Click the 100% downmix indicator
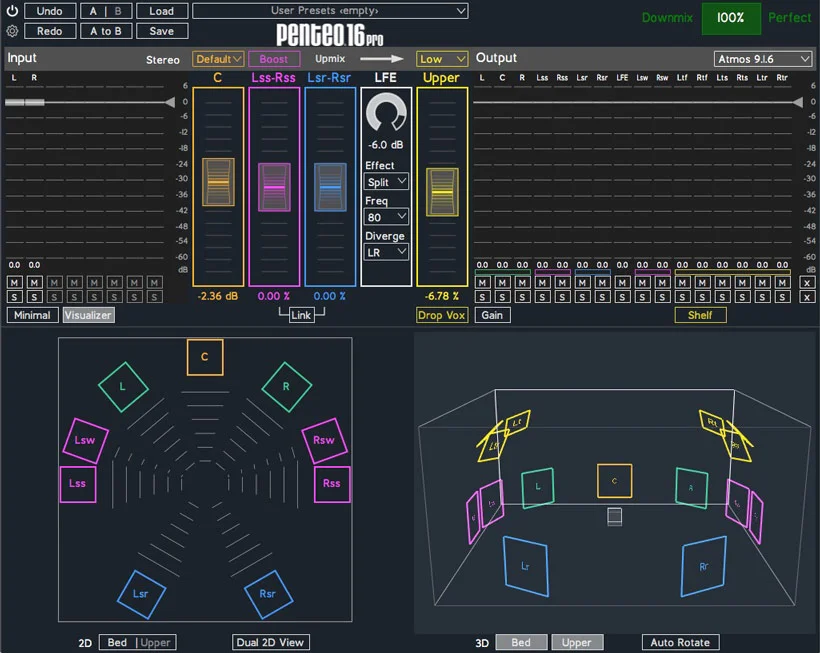 pyautogui.click(x=731, y=18)
